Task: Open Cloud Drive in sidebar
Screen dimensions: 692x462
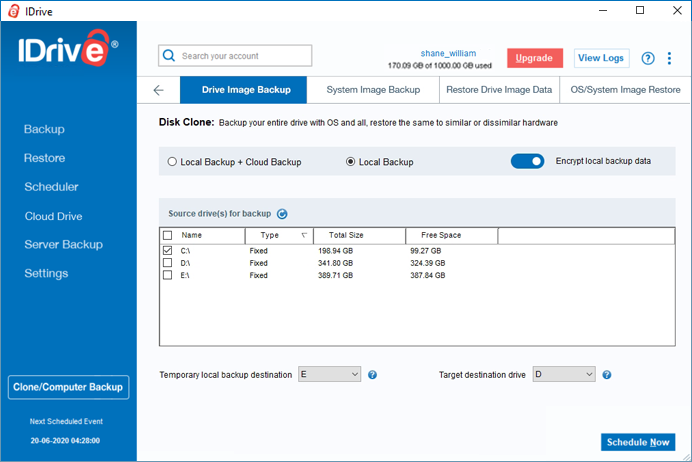Action: pos(53,216)
